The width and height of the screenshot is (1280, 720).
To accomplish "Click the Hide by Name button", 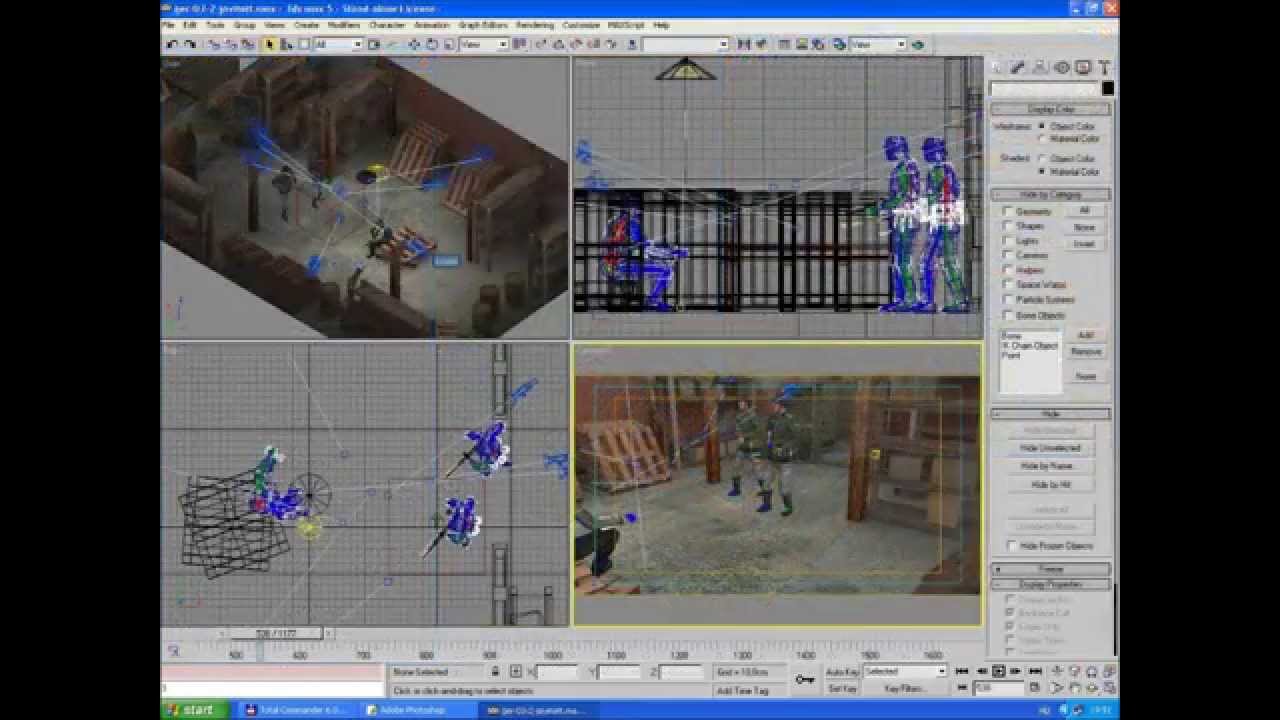I will coord(1050,466).
